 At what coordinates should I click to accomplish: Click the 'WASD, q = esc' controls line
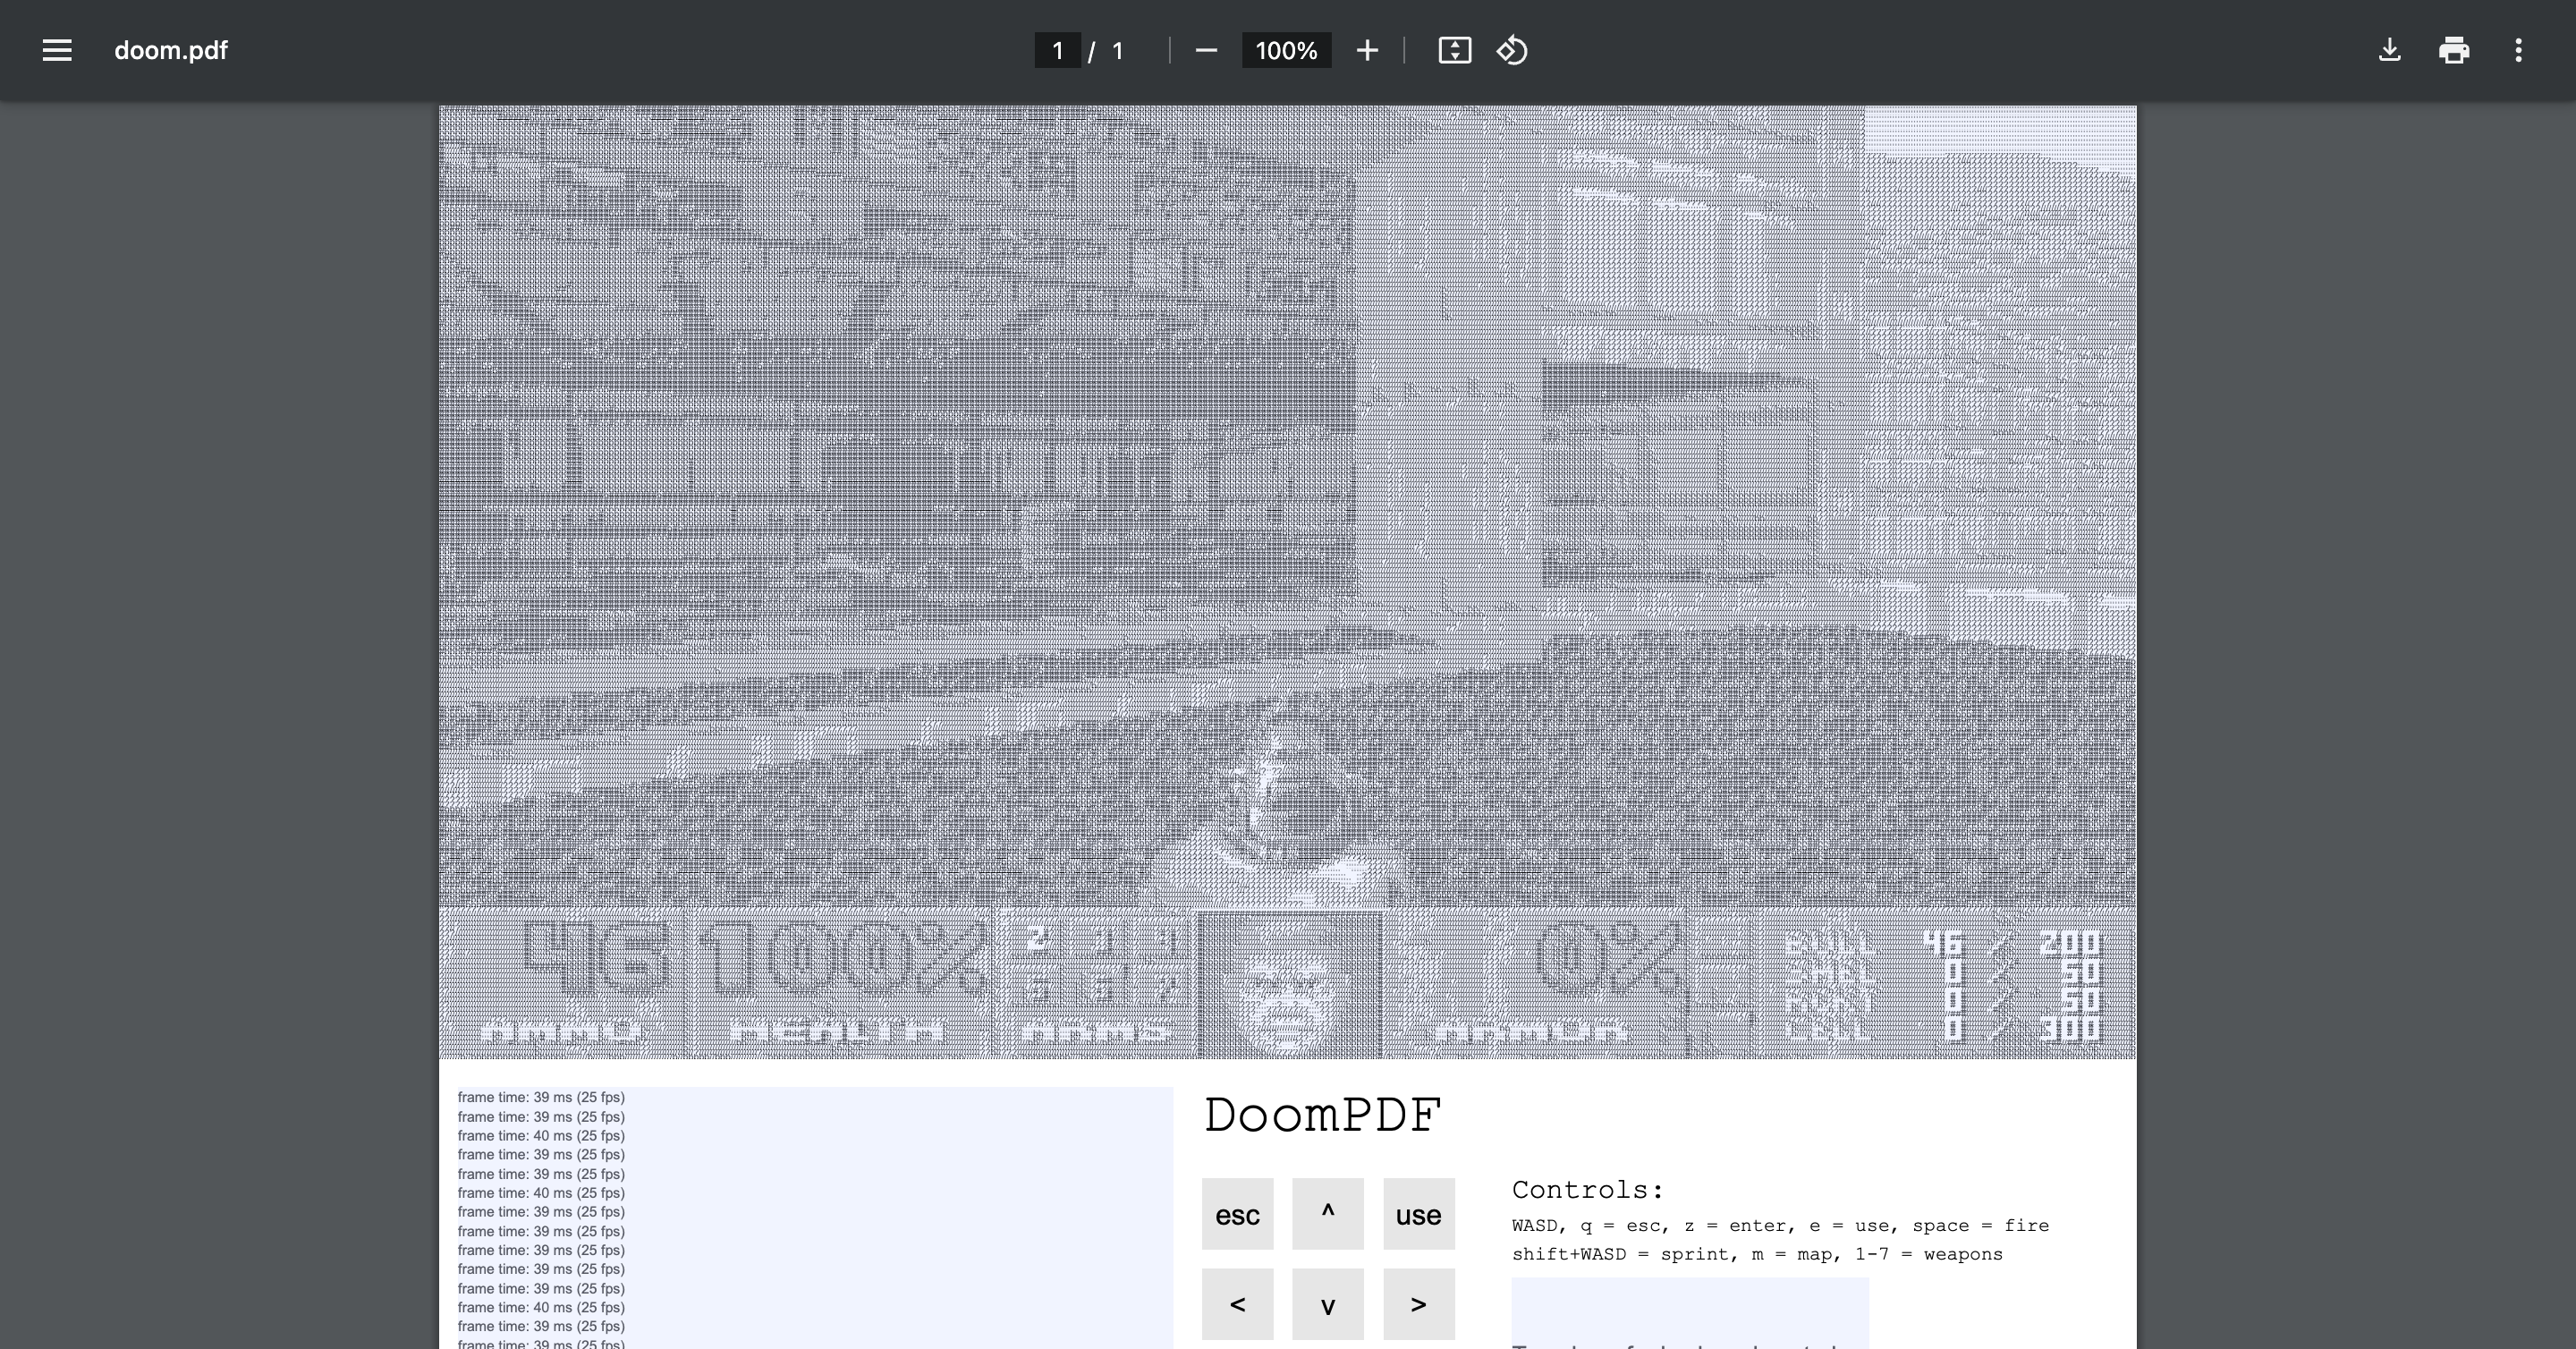[1780, 1226]
